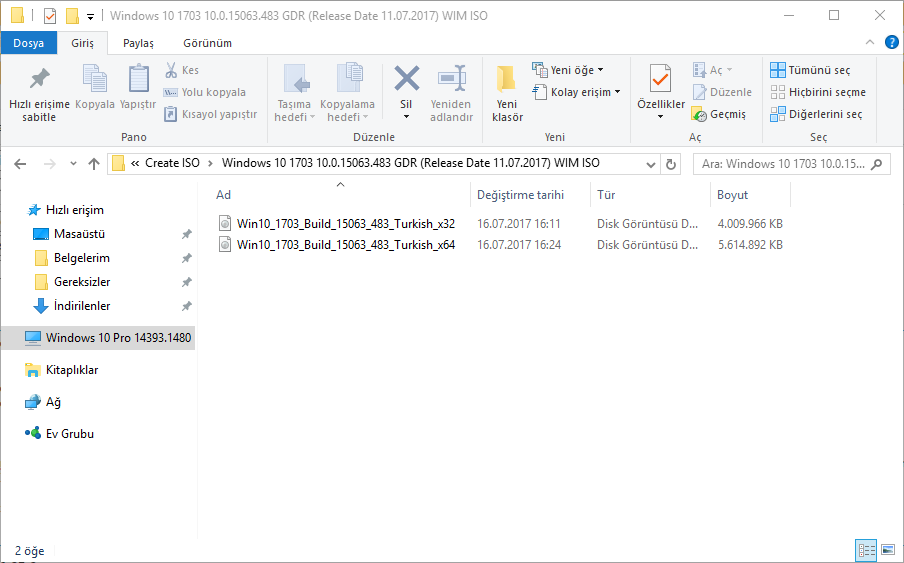
Task: Select file Win10_1703_Build_15063_483_Turkish_x64
Action: [346, 245]
